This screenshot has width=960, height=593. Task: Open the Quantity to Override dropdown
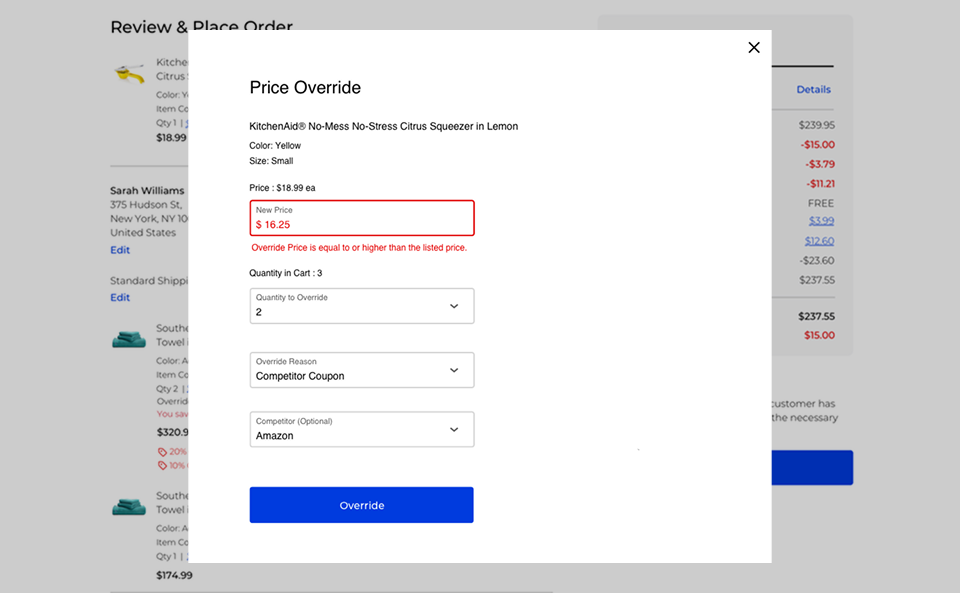tap(361, 305)
